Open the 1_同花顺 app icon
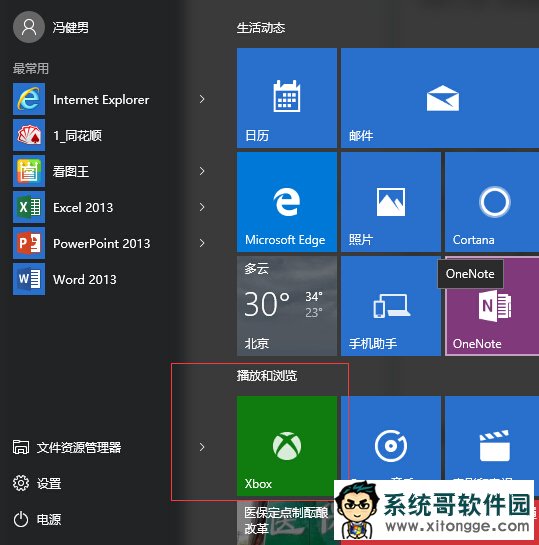The width and height of the screenshot is (539, 545). [x=29, y=135]
